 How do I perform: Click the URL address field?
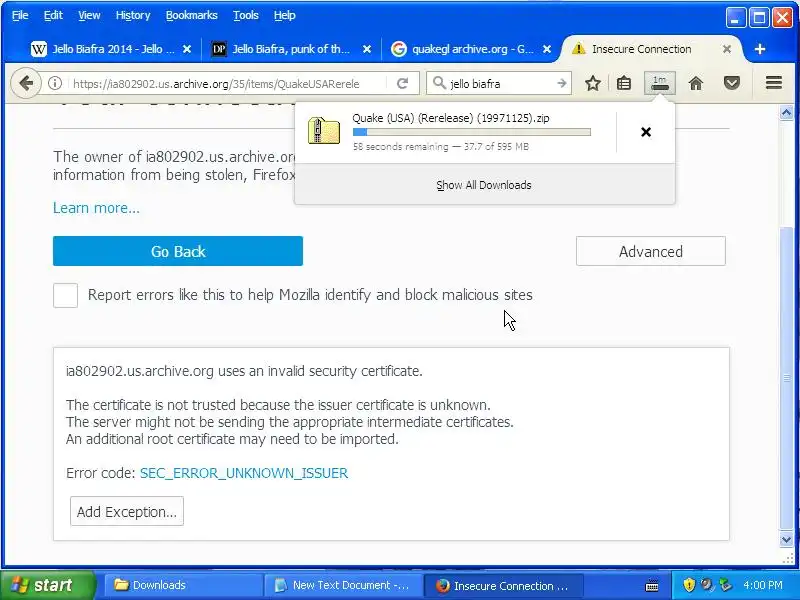[228, 84]
